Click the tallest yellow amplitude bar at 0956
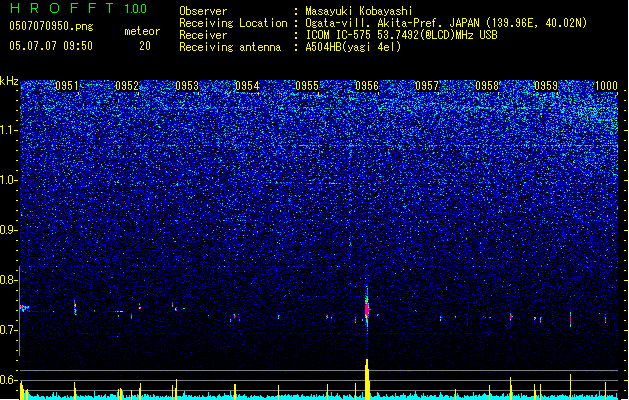 coord(367,379)
